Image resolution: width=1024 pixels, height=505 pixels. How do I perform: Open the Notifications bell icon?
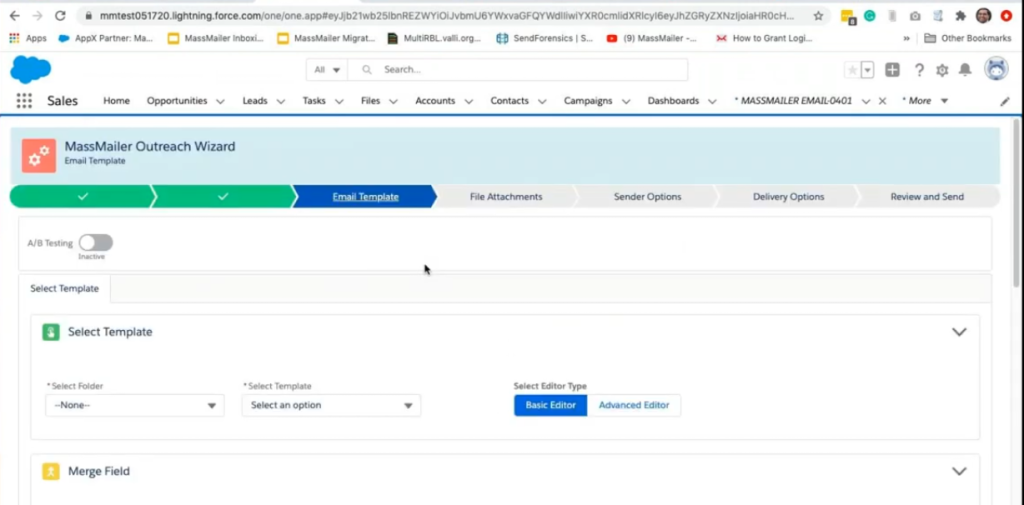pos(965,70)
